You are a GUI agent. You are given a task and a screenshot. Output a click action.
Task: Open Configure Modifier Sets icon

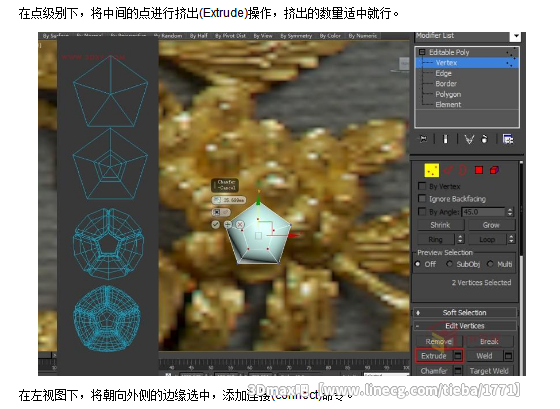point(508,139)
